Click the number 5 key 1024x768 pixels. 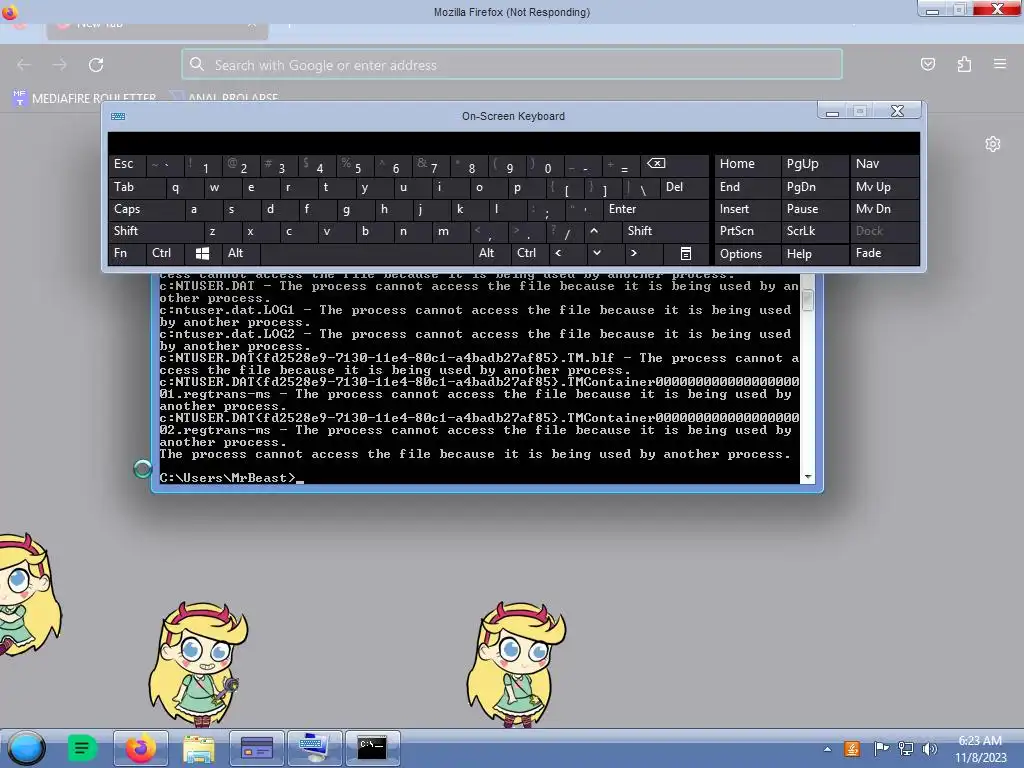(x=355, y=165)
